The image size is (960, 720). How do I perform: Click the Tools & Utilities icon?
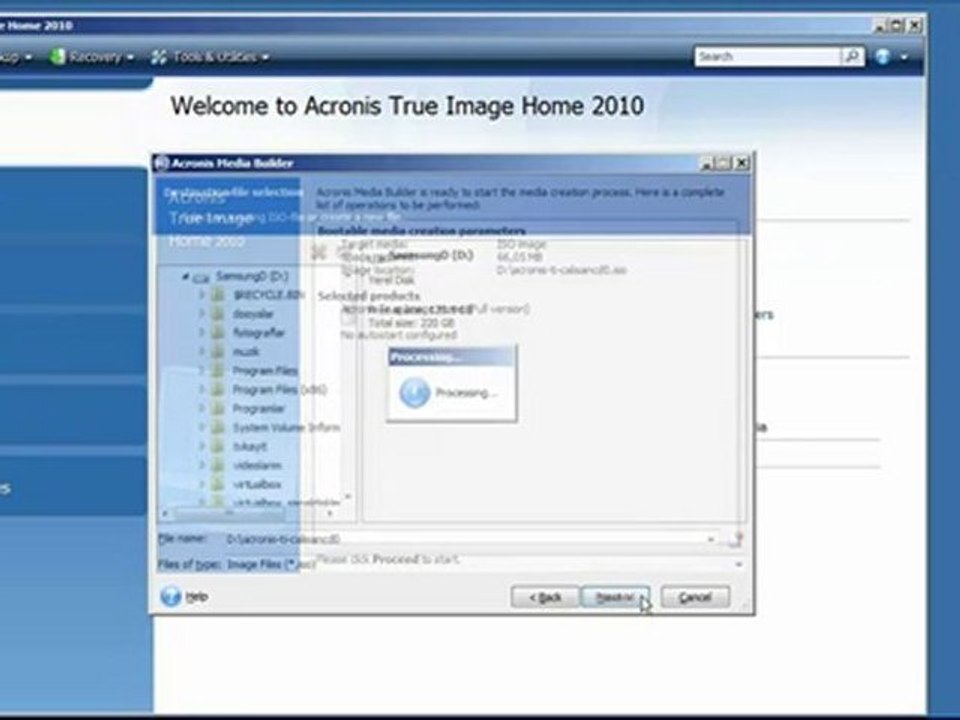click(x=159, y=57)
